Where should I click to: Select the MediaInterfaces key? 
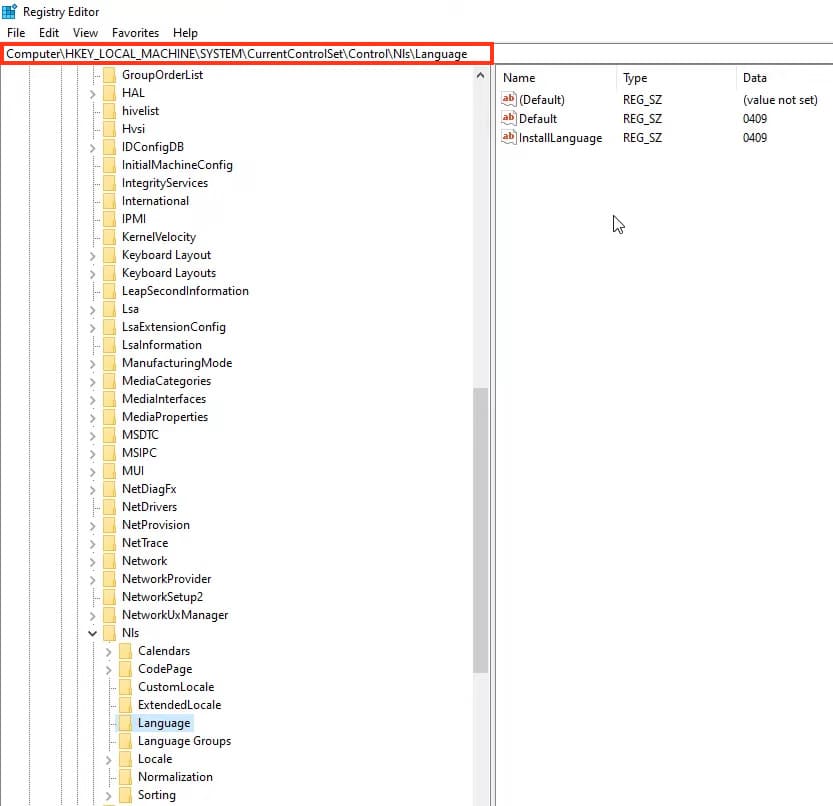coord(164,399)
